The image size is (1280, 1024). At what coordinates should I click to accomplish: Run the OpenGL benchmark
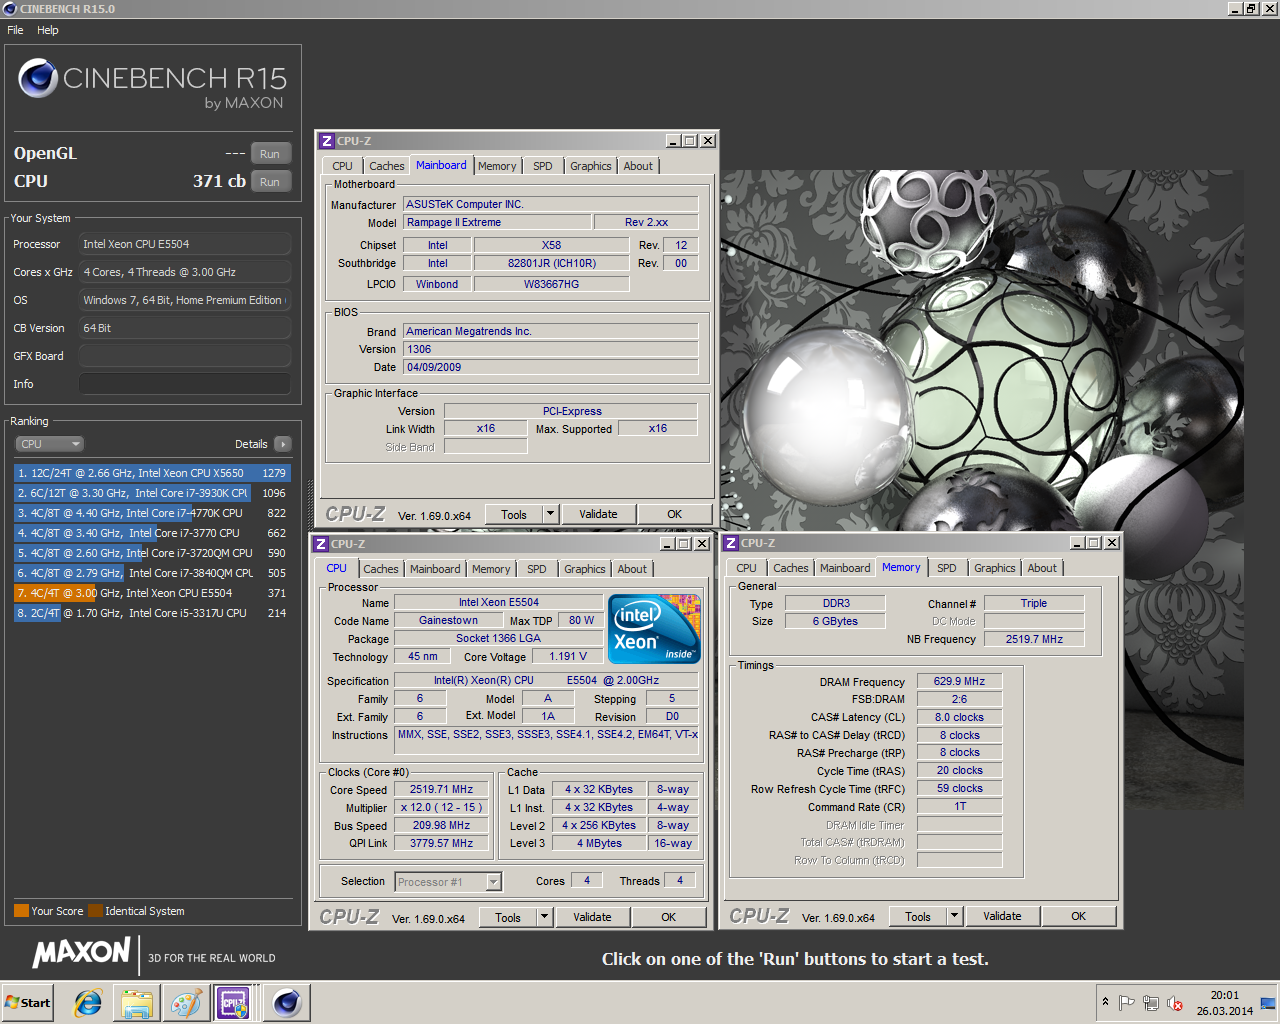270,154
